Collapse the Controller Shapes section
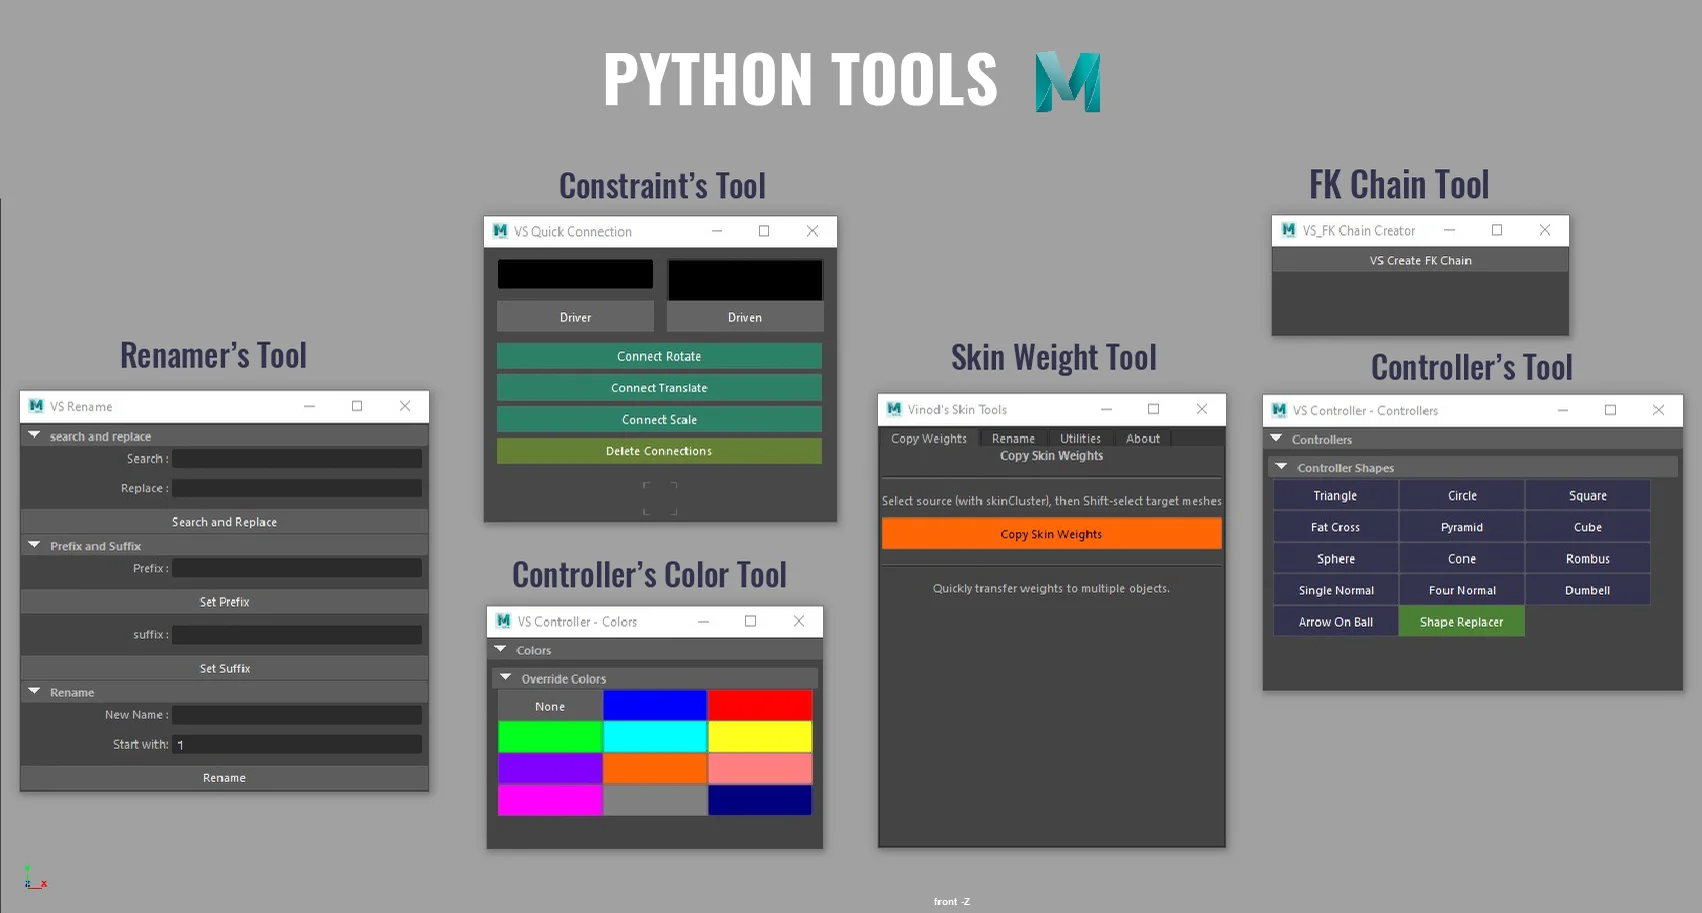 (1282, 467)
